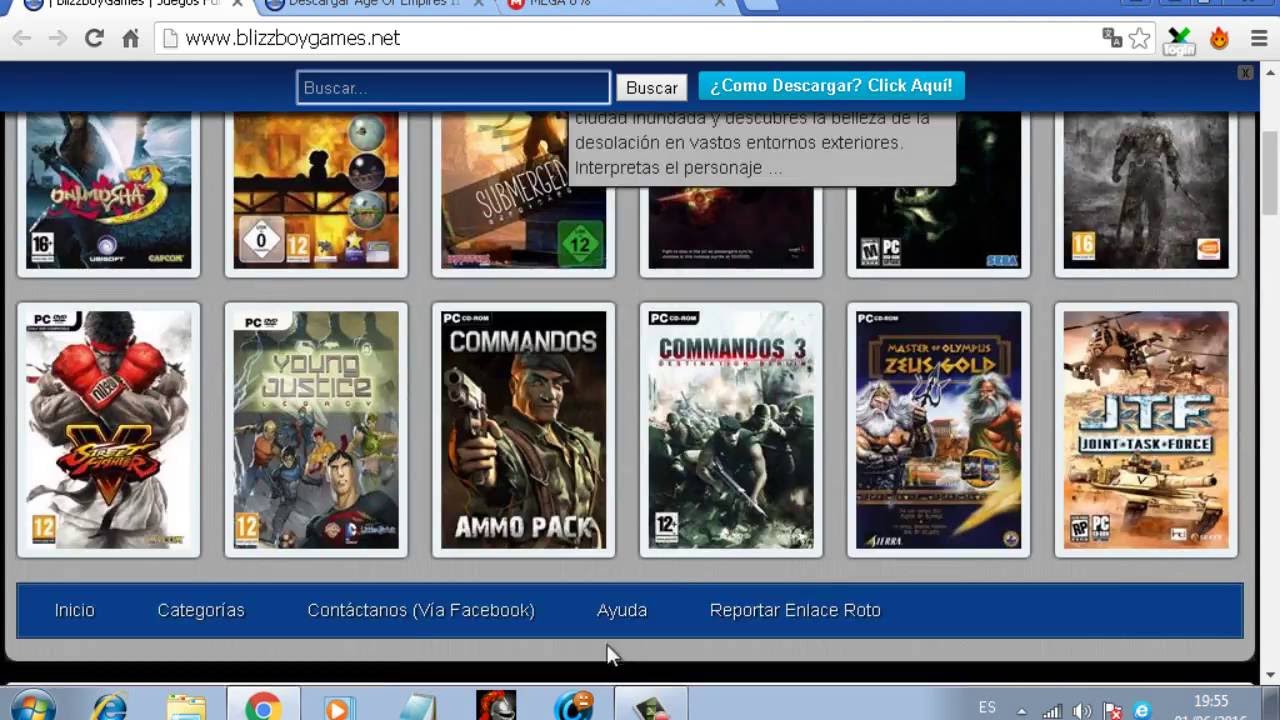
Task: Open the orange silhouette game cover
Action: 316,190
